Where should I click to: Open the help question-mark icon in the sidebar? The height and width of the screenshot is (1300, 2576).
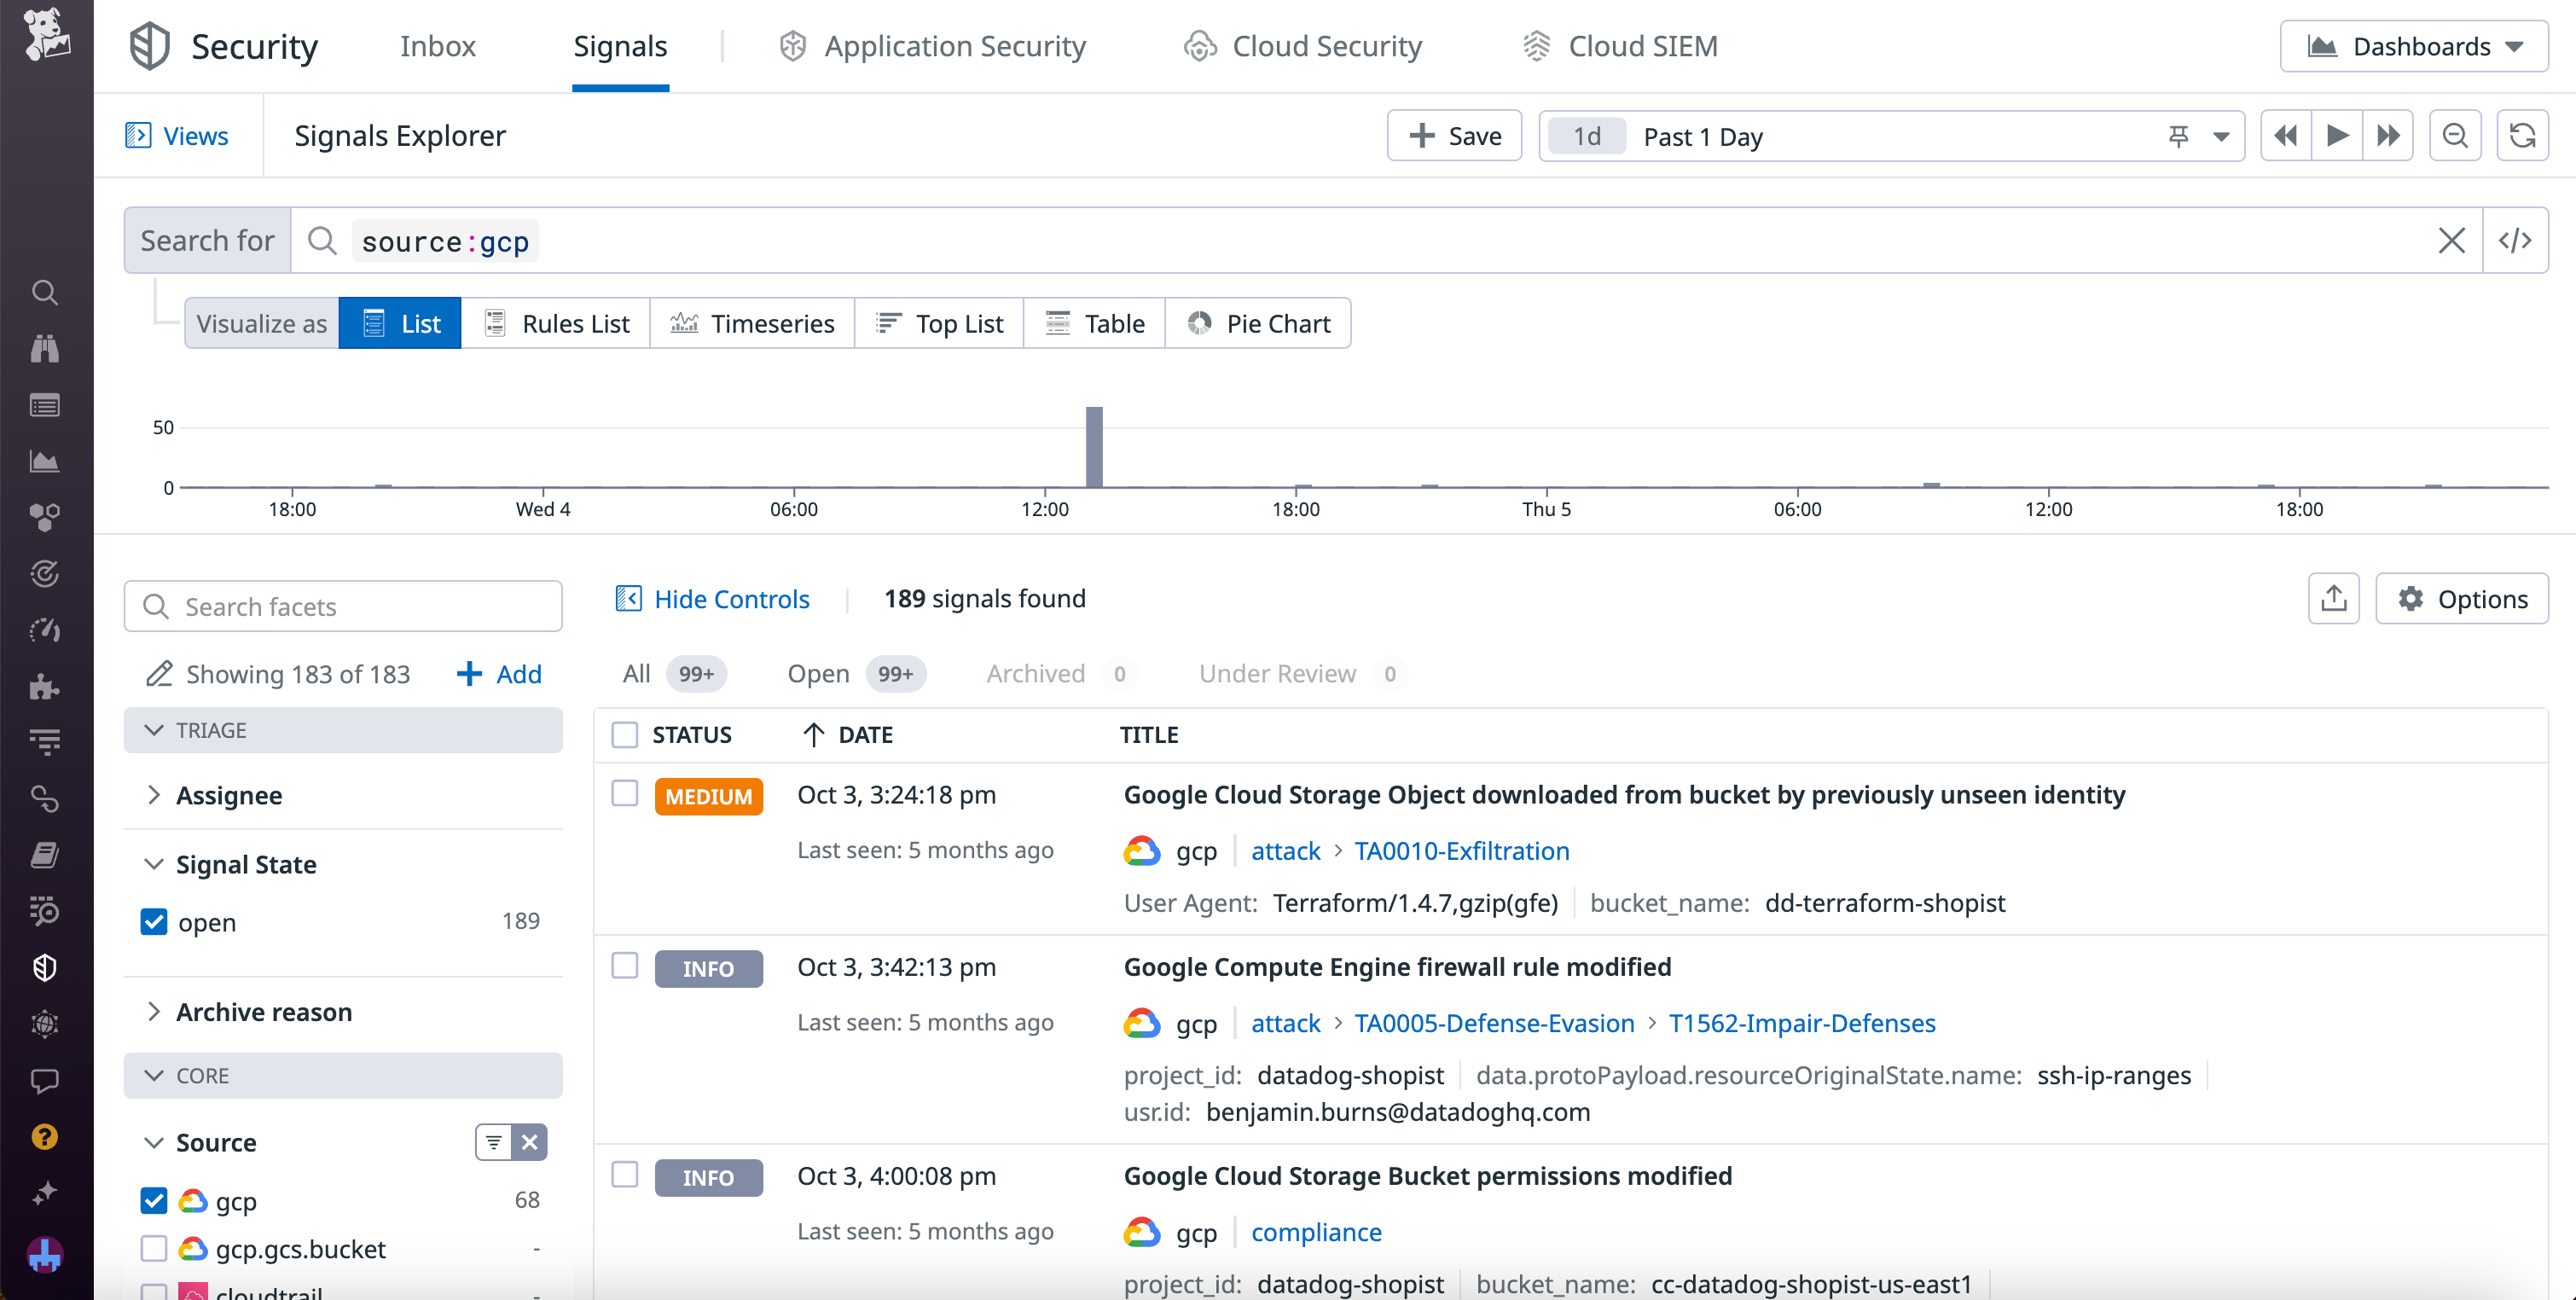point(44,1137)
